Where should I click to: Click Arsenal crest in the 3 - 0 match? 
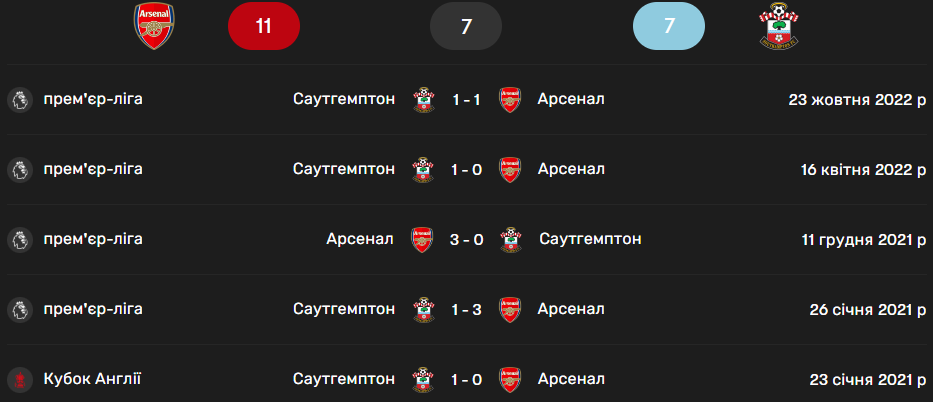coord(422,239)
